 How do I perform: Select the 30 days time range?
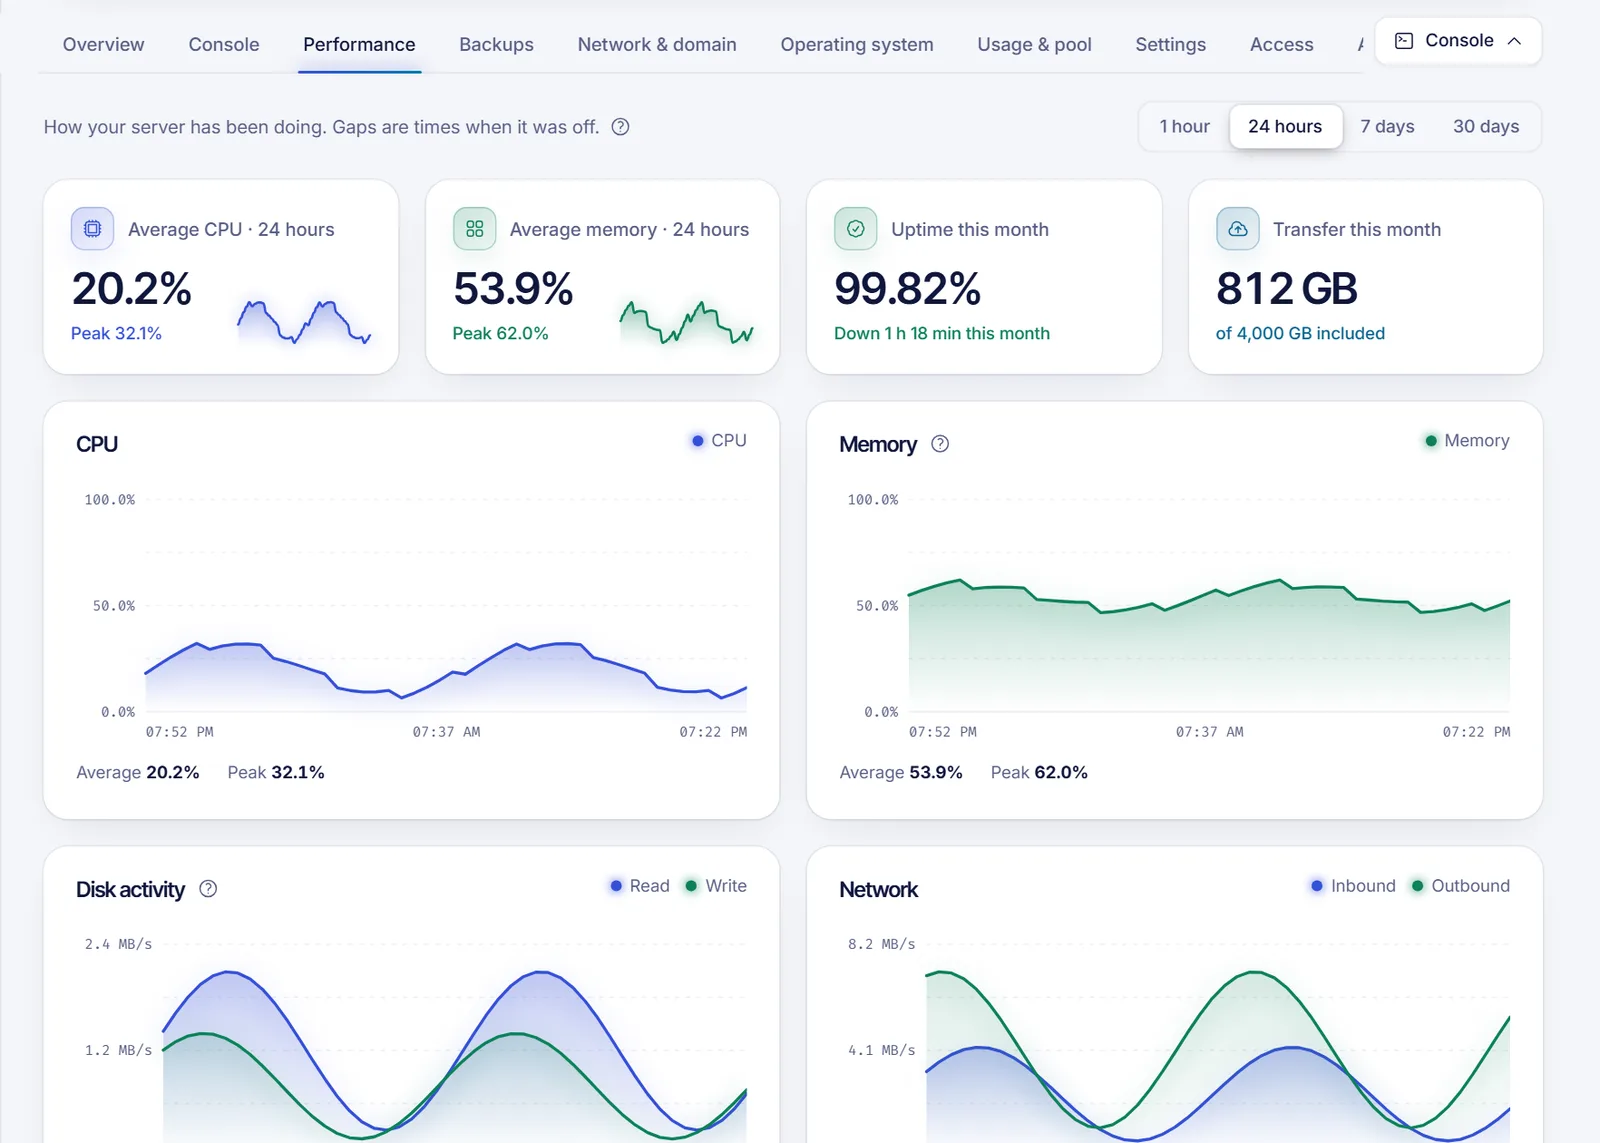(1486, 127)
